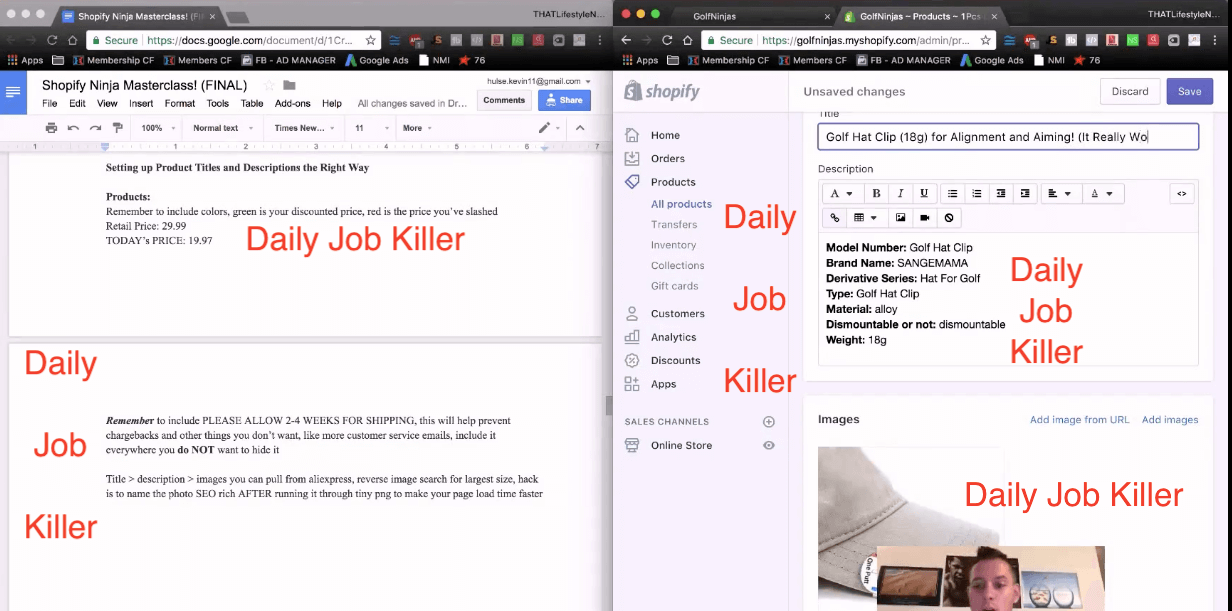Screen dimensions: 1232x611
Task: Bookmark the Shopify admin page with star
Action: [x=985, y=40]
